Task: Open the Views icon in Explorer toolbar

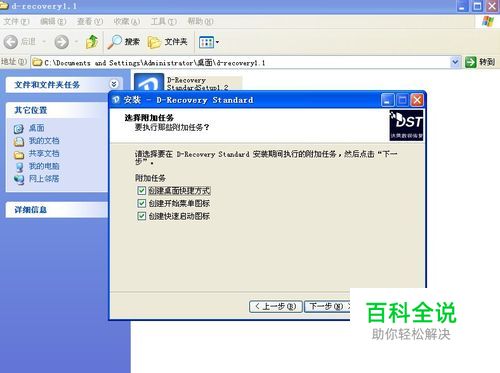Action: [x=206, y=42]
